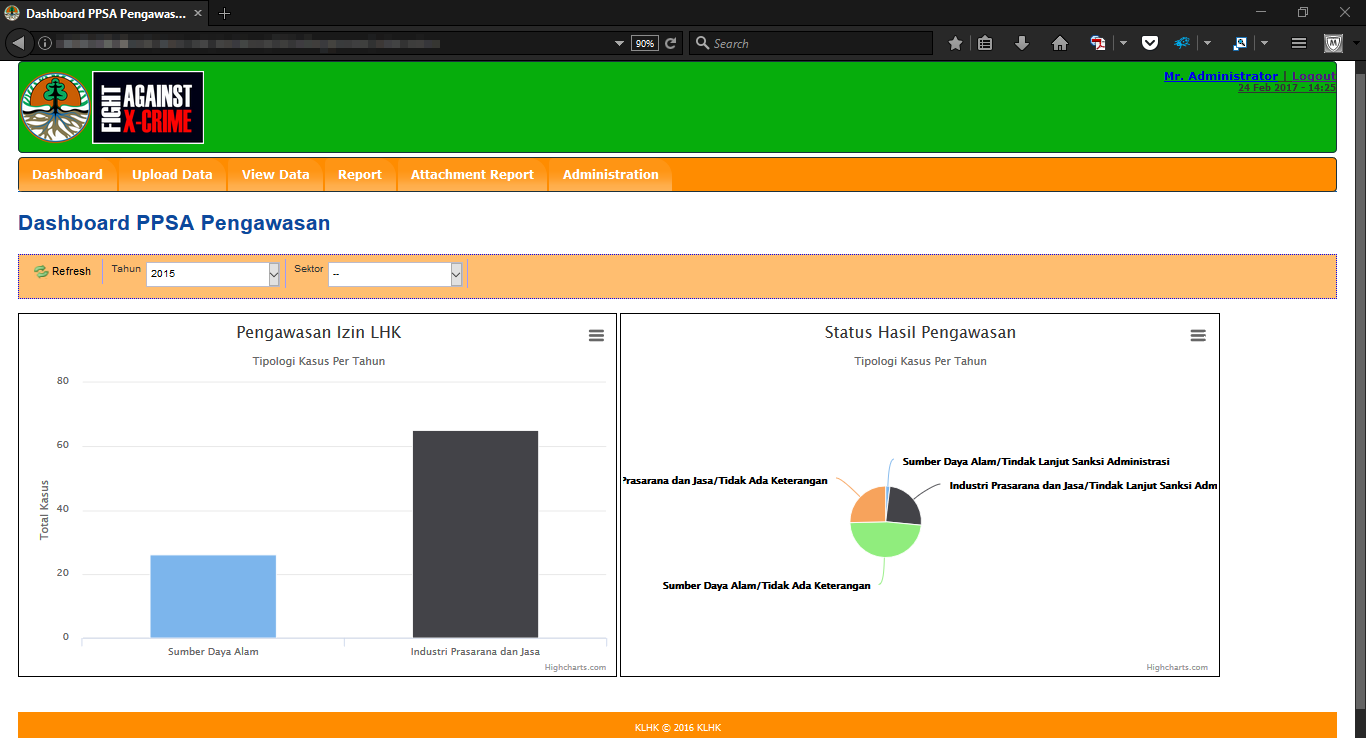Open Status Hasil Pengawasan chart context menu
Image resolution: width=1366 pixels, height=738 pixels.
click(x=1198, y=336)
